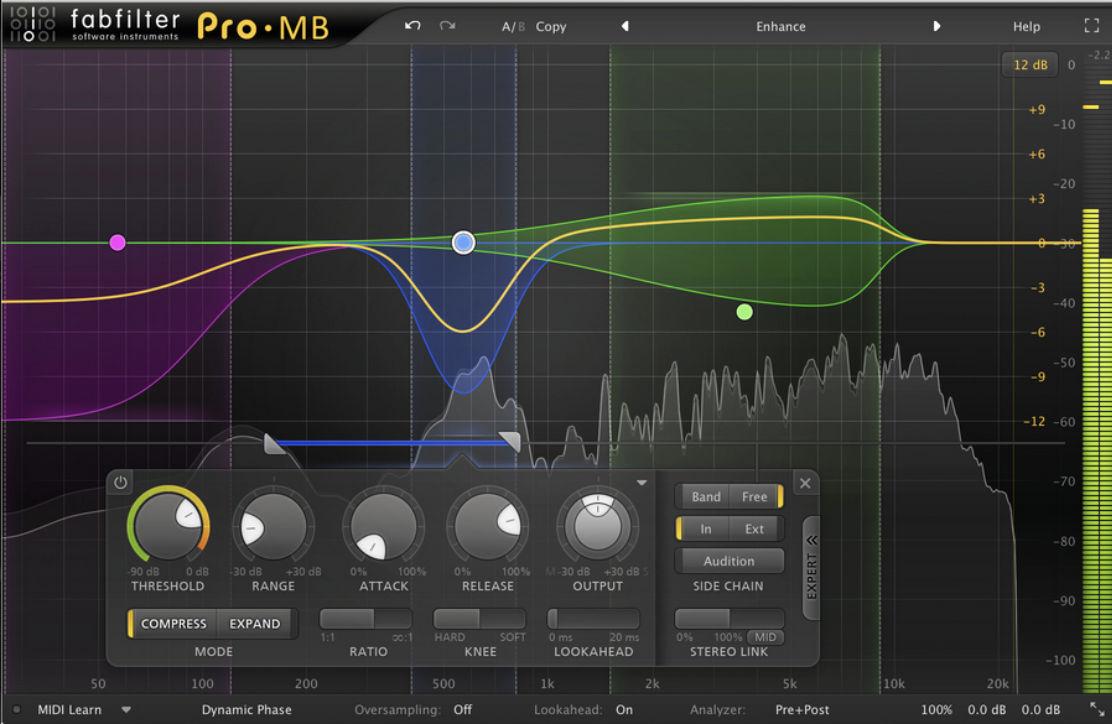Set side chain to Ext
Image resolution: width=1112 pixels, height=724 pixels.
754,529
